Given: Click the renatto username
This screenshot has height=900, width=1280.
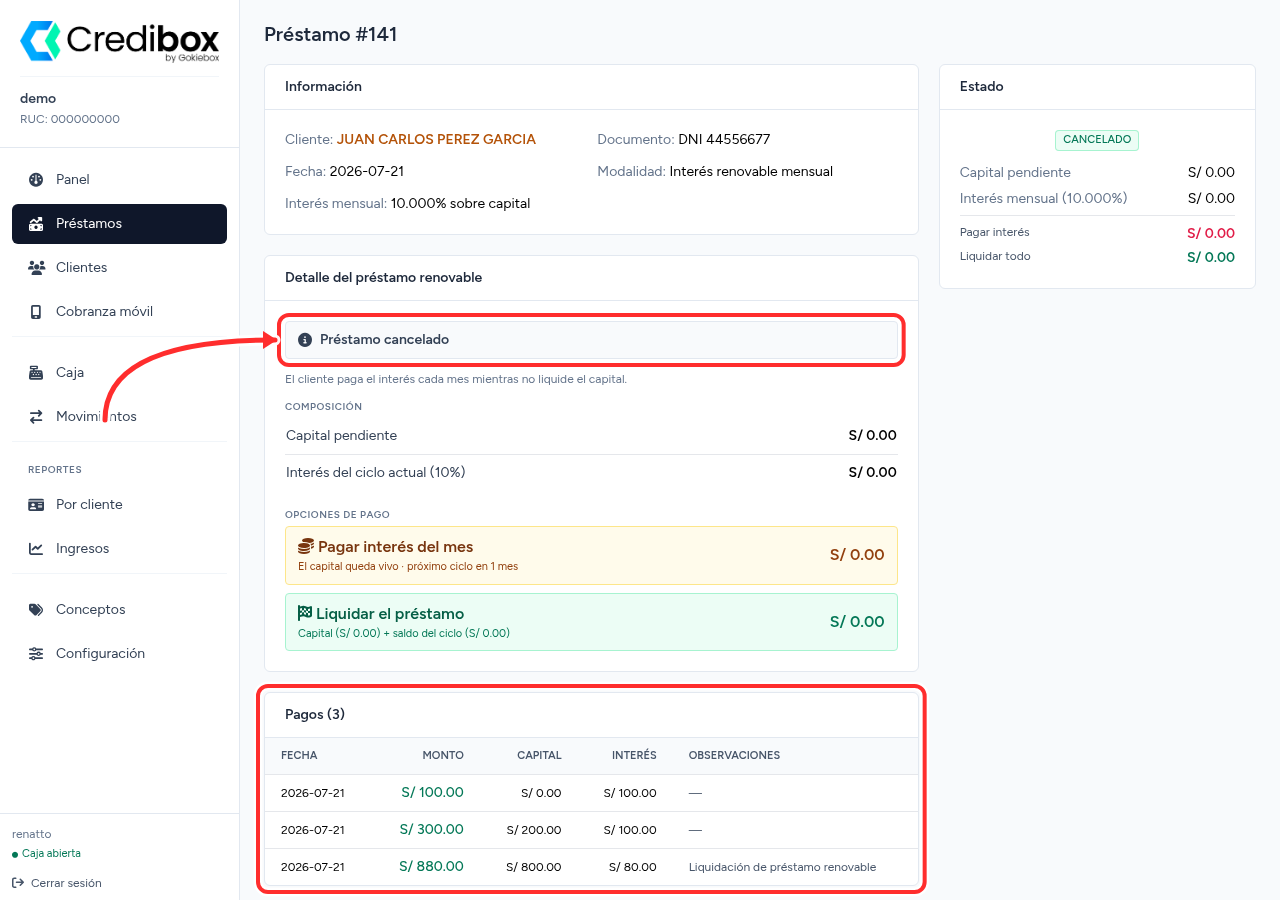Looking at the screenshot, I should [x=31, y=834].
